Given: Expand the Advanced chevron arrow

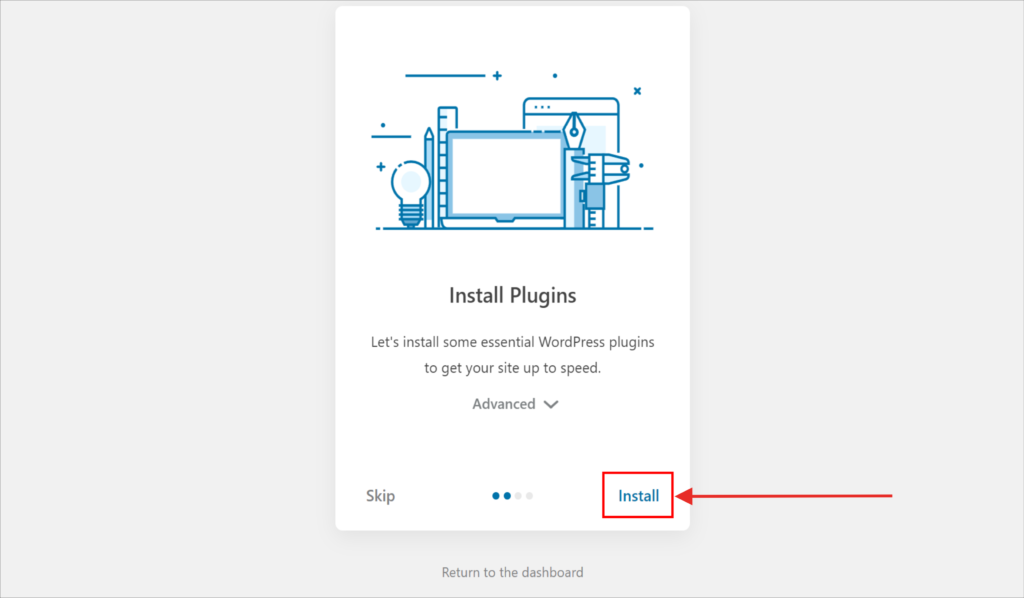Looking at the screenshot, I should point(551,405).
